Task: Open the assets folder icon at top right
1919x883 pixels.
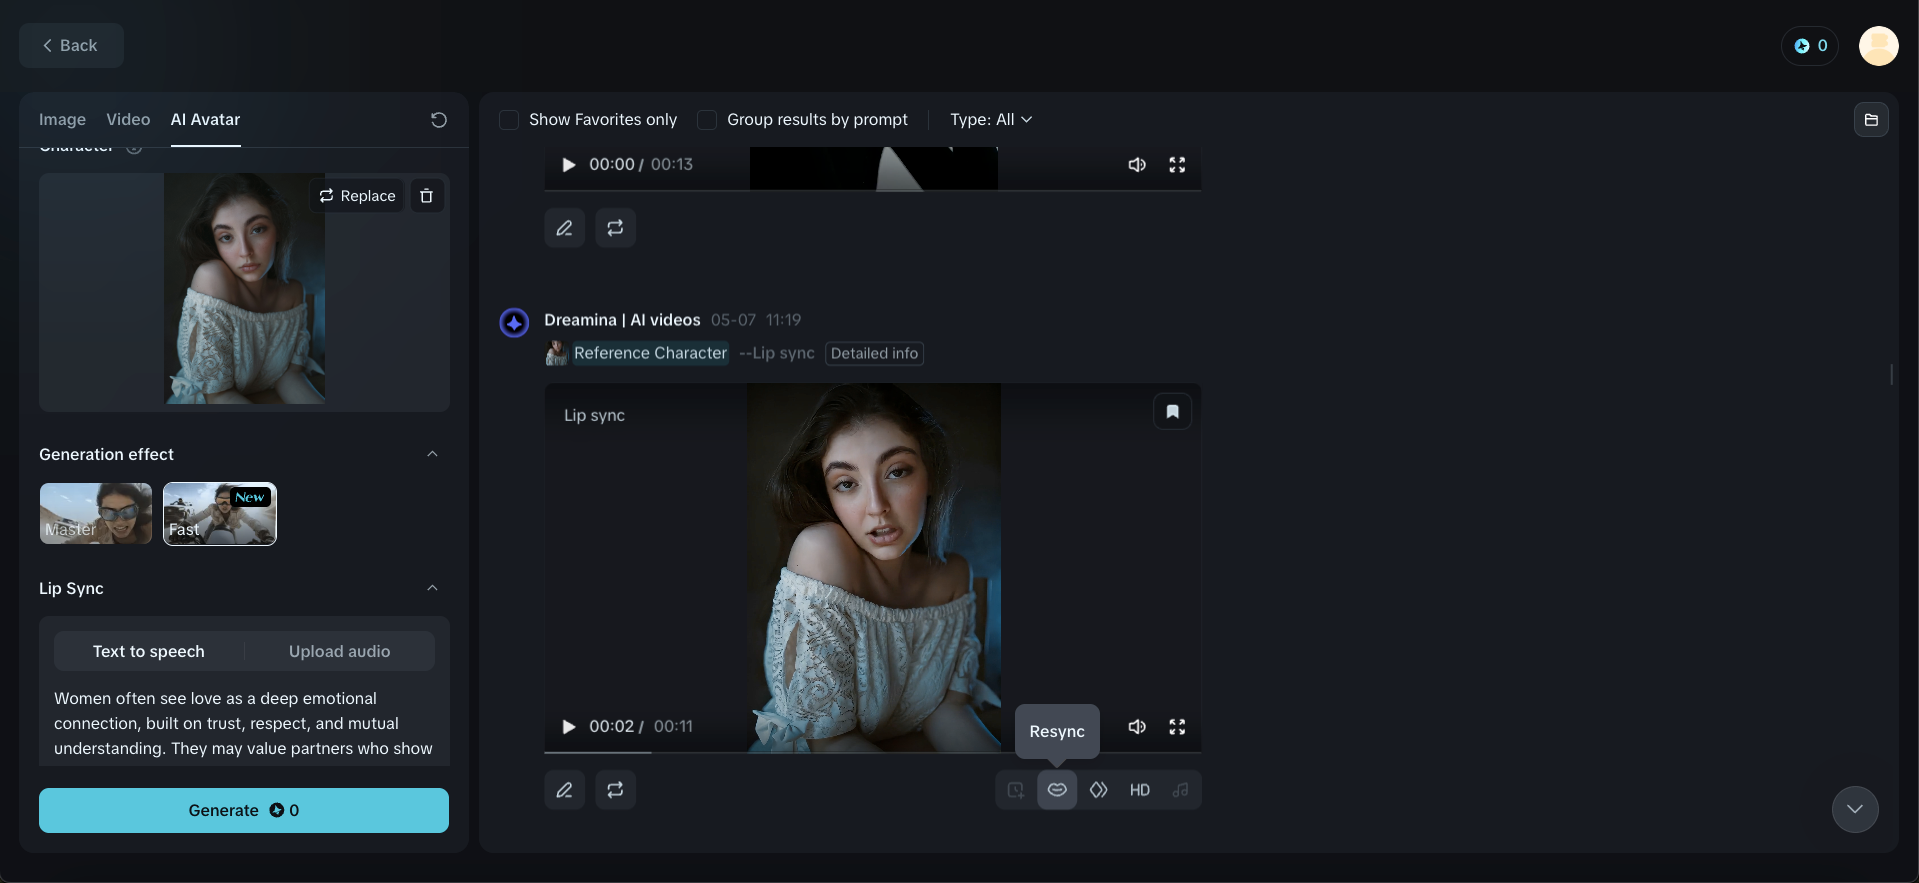Action: pyautogui.click(x=1871, y=120)
